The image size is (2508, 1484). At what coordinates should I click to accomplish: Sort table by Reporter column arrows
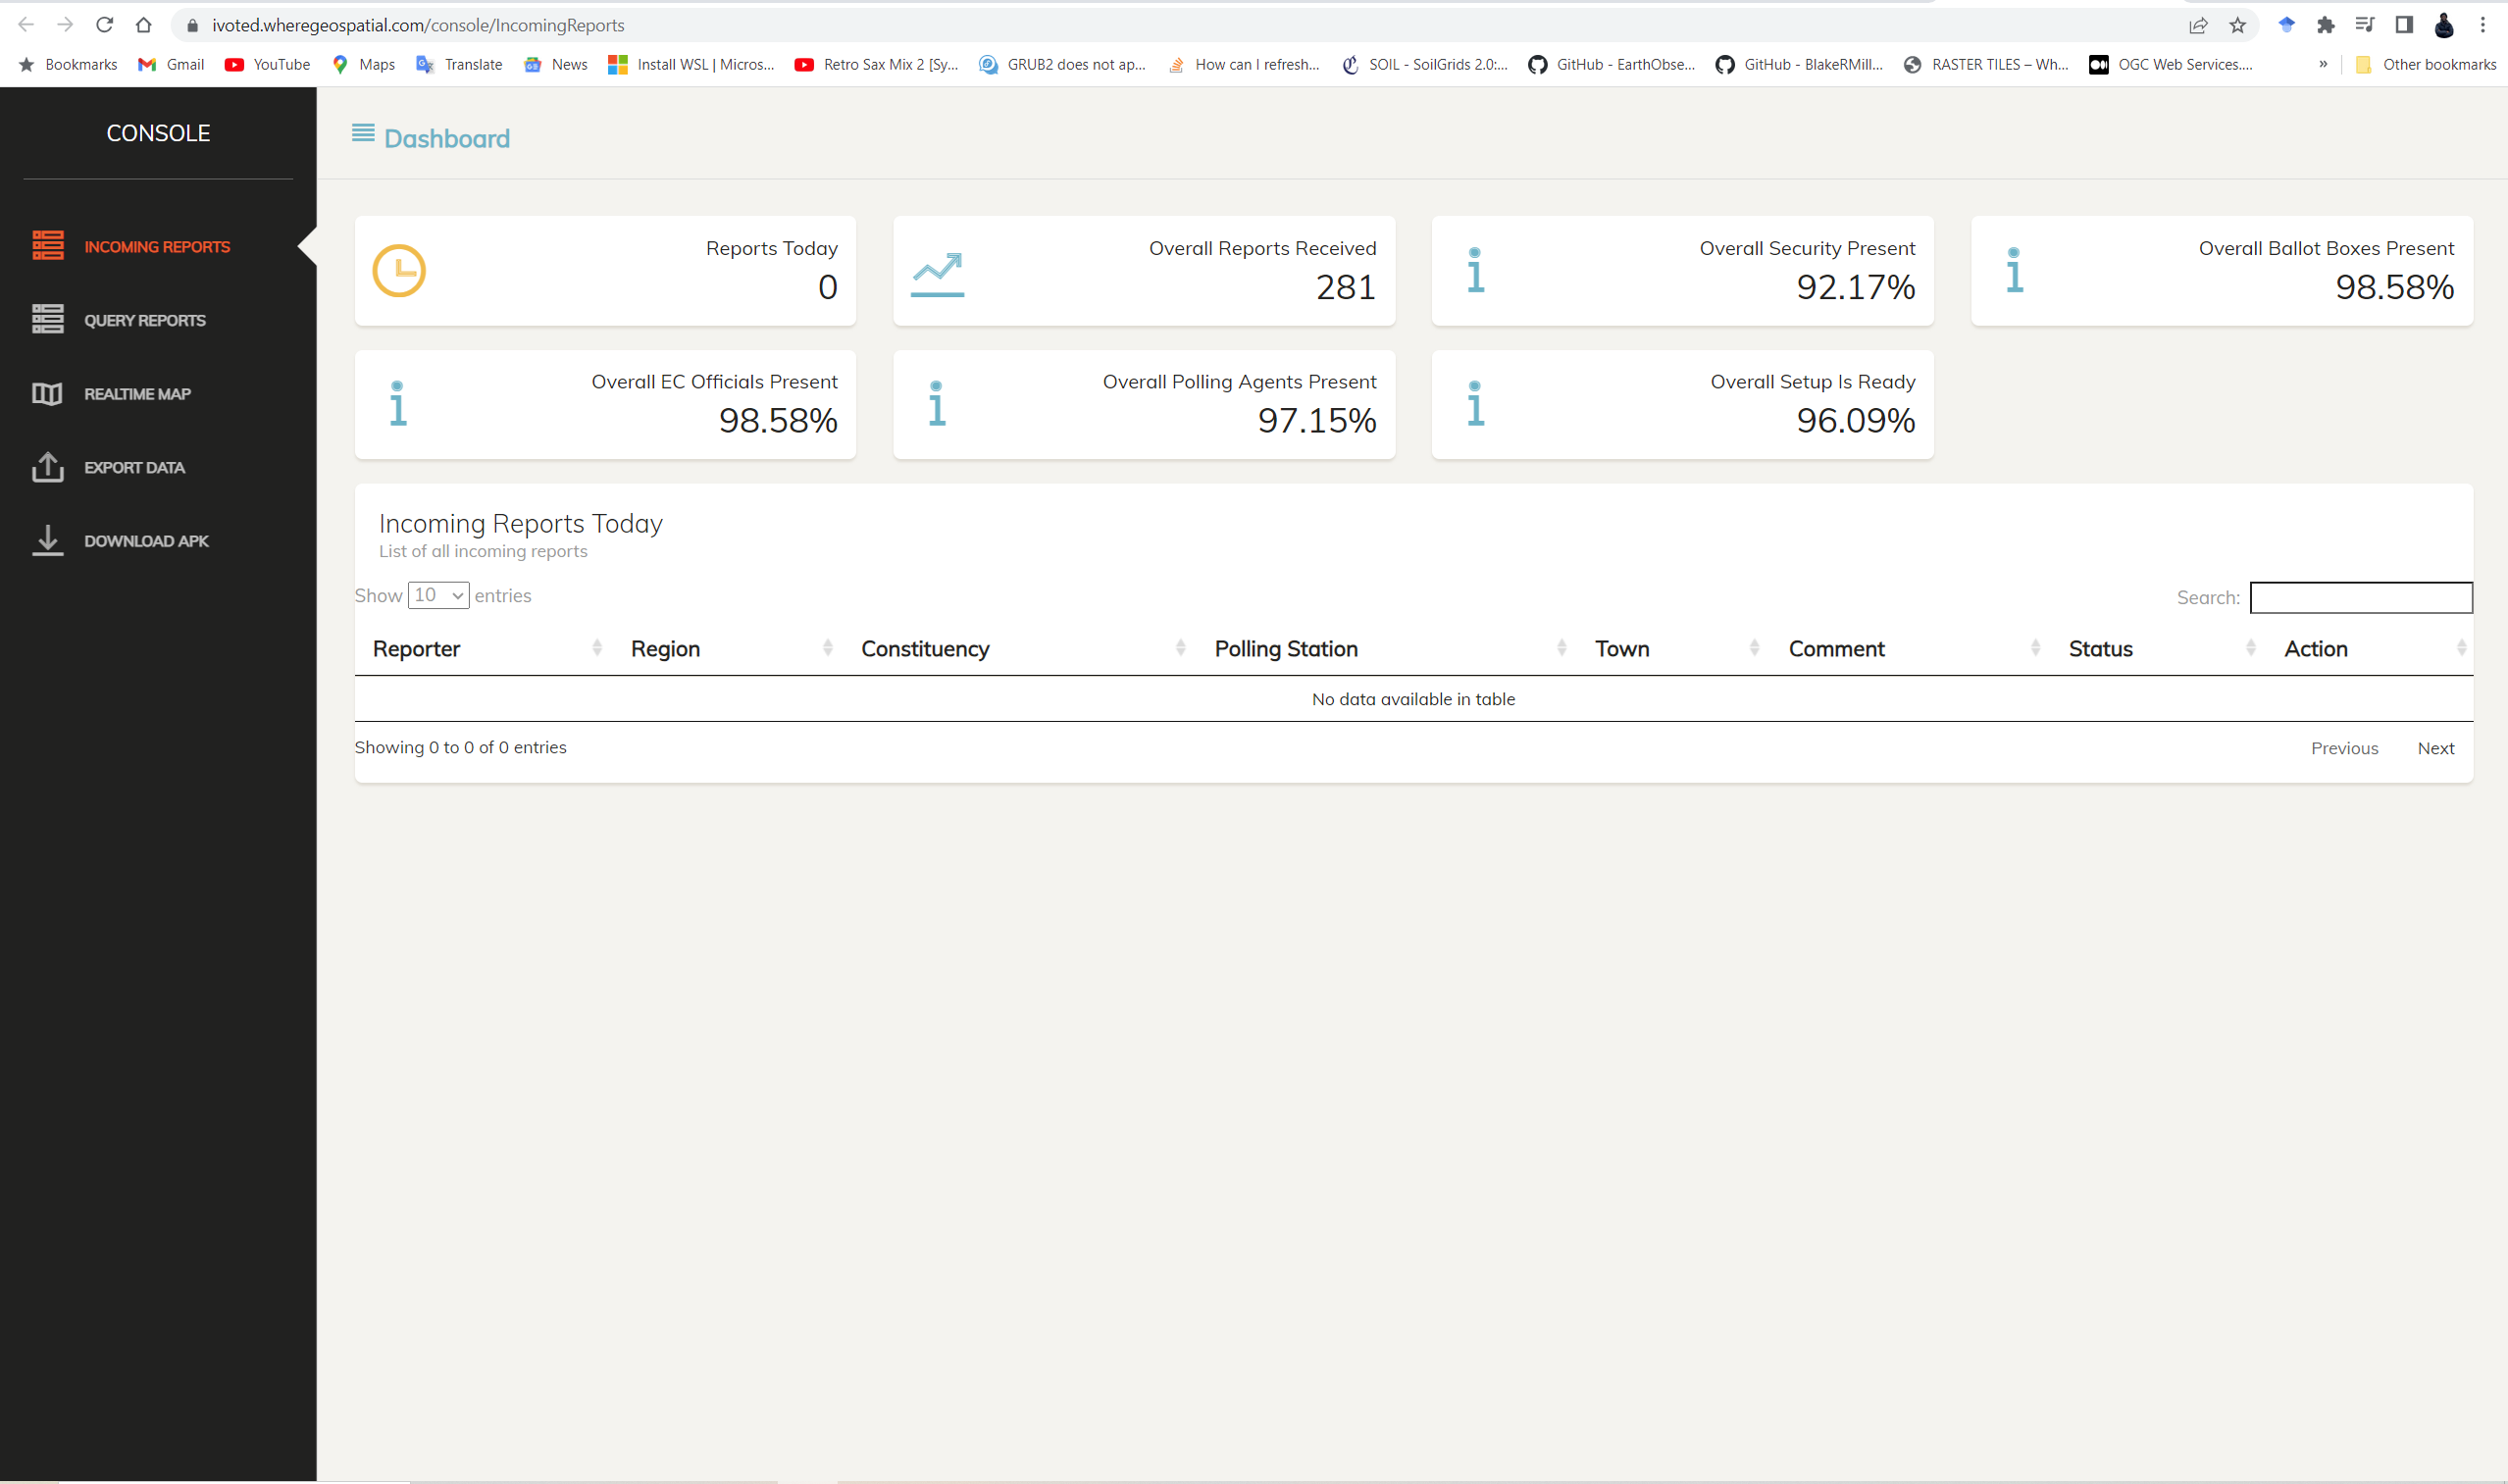[x=597, y=648]
